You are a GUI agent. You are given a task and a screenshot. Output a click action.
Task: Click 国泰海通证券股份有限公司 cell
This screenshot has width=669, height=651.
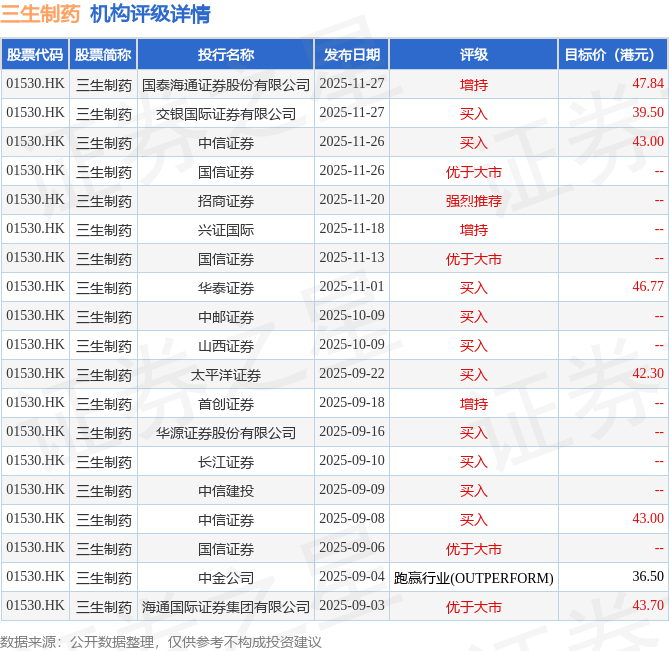click(x=226, y=85)
